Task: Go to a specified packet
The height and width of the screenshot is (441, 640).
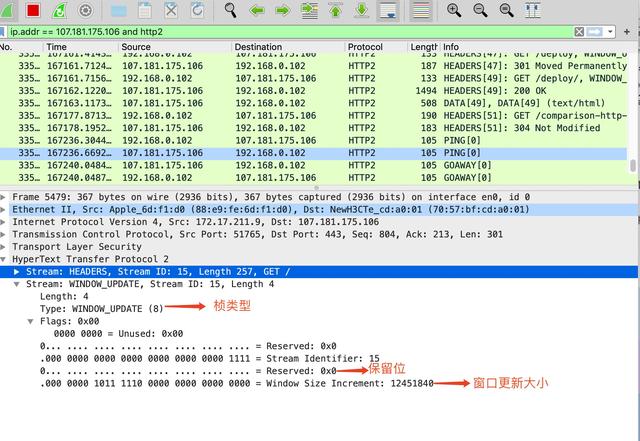Action: 309,10
